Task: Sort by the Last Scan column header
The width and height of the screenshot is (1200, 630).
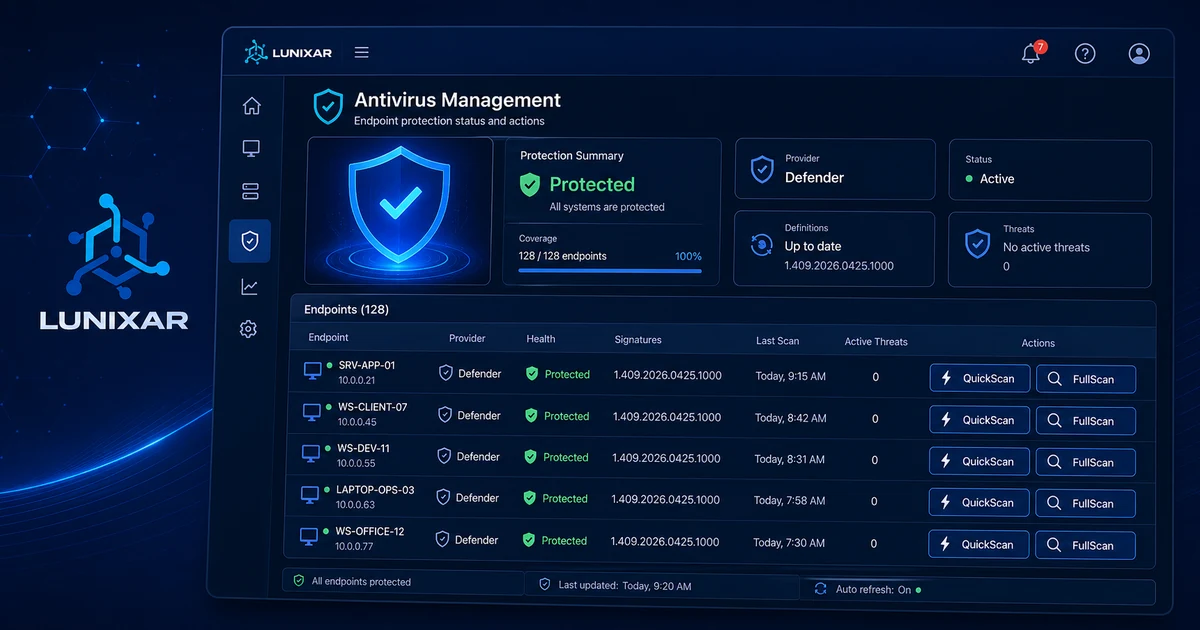Action: pos(777,341)
